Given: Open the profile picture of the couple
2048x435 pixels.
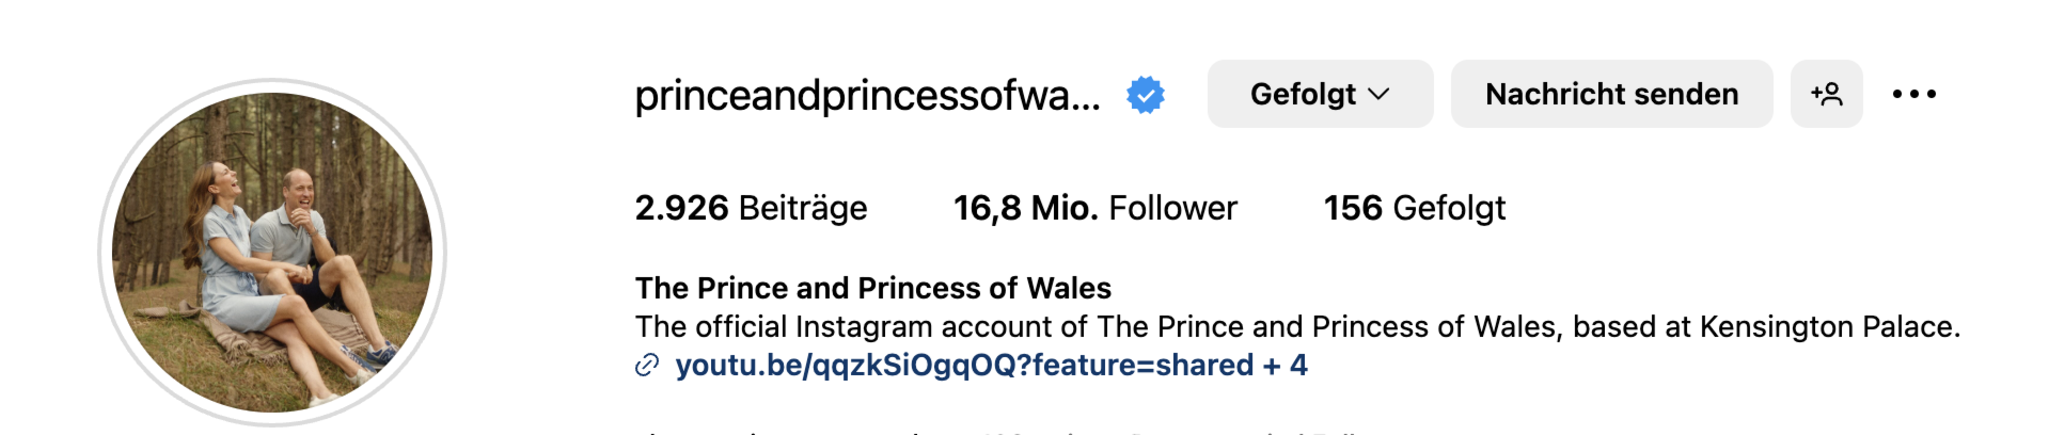Looking at the screenshot, I should tap(272, 252).
